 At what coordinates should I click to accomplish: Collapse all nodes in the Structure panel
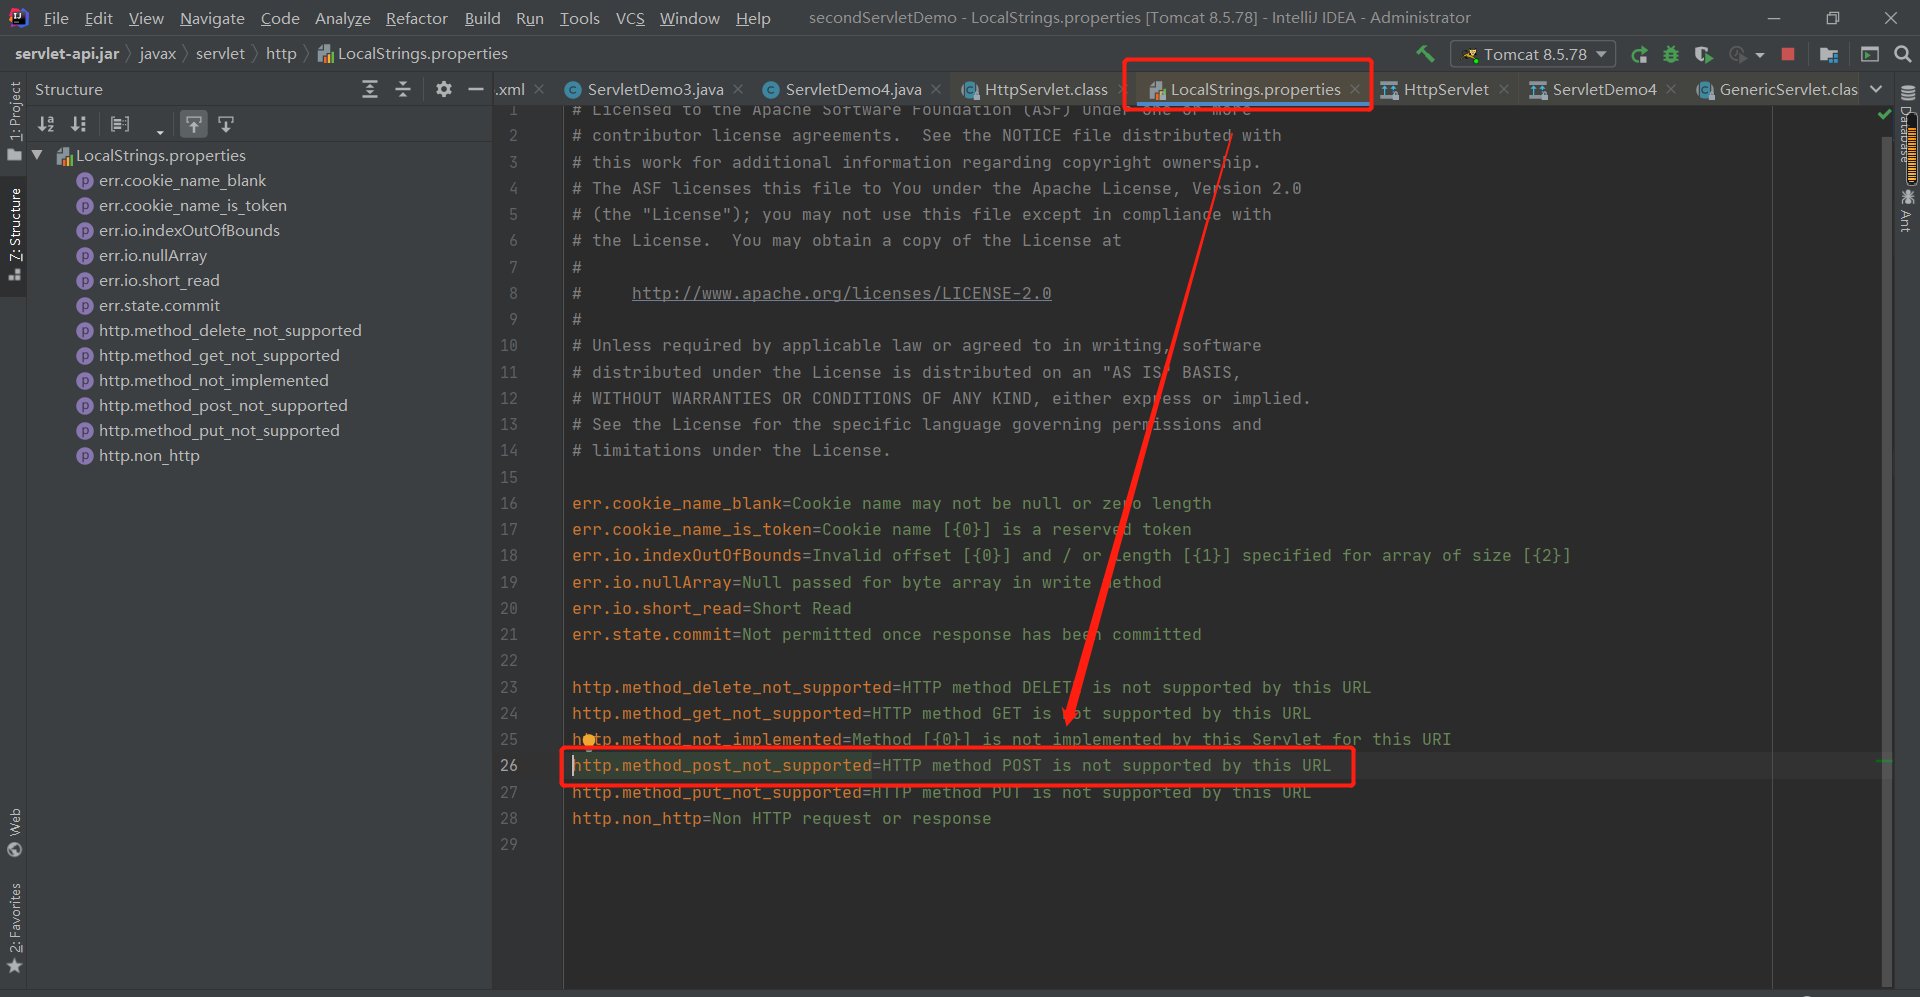pyautogui.click(x=403, y=89)
